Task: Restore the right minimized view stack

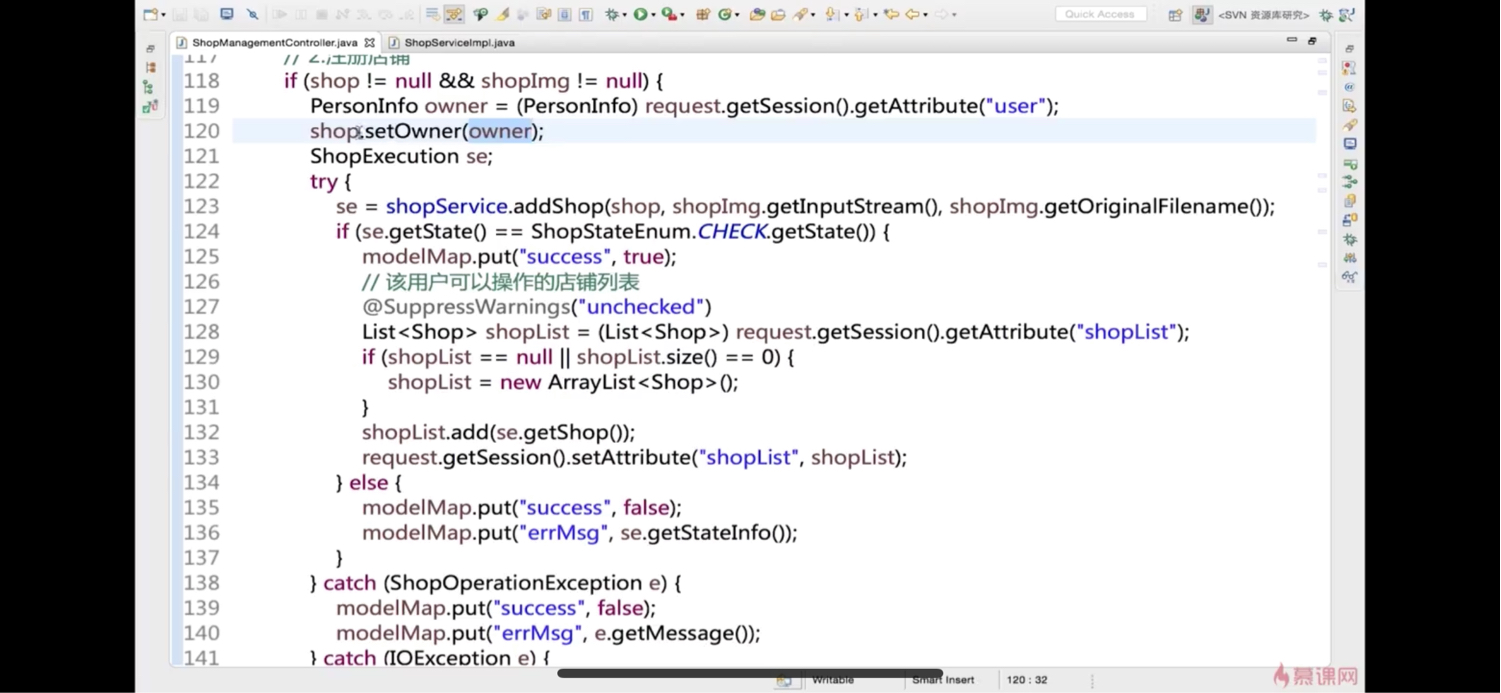Action: click(1349, 48)
